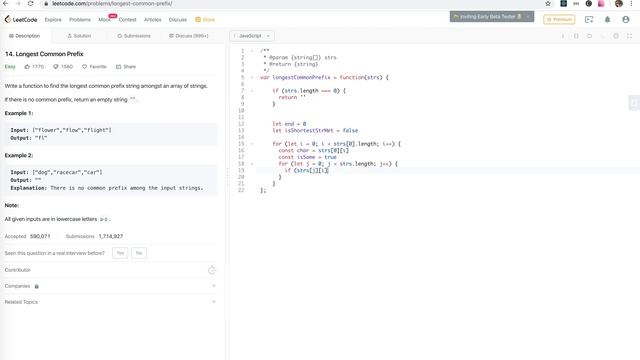This screenshot has height=360, width=640.
Task: Expand the Companies section
Action: coord(213,286)
